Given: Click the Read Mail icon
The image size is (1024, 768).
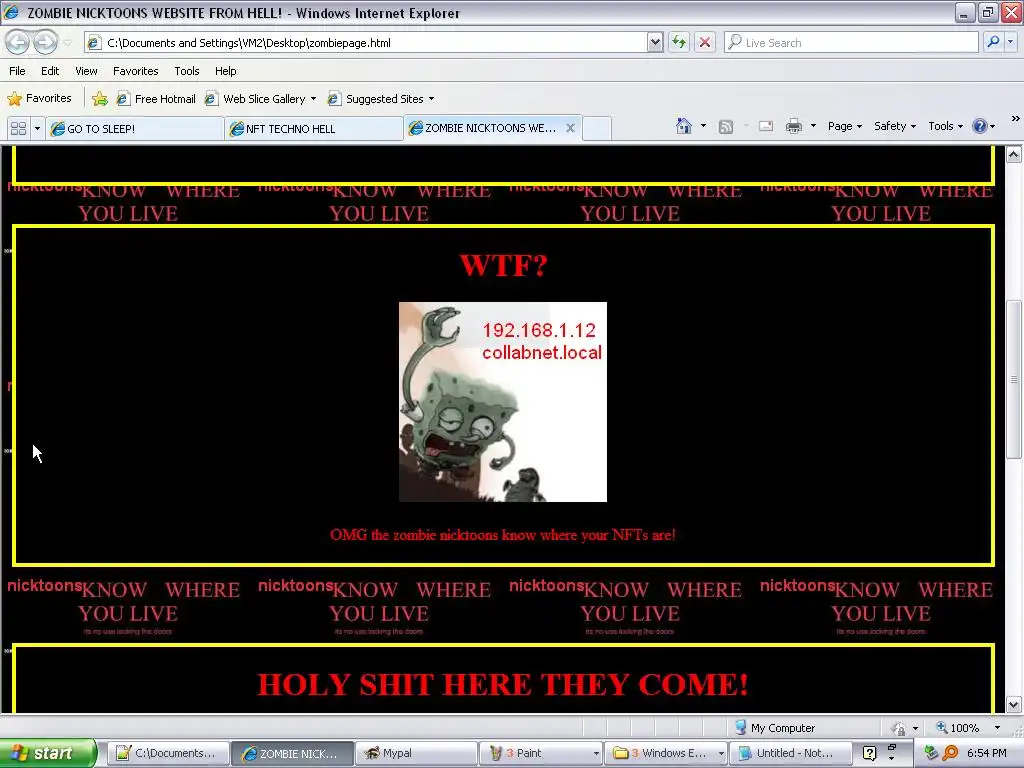Looking at the screenshot, I should point(766,126).
